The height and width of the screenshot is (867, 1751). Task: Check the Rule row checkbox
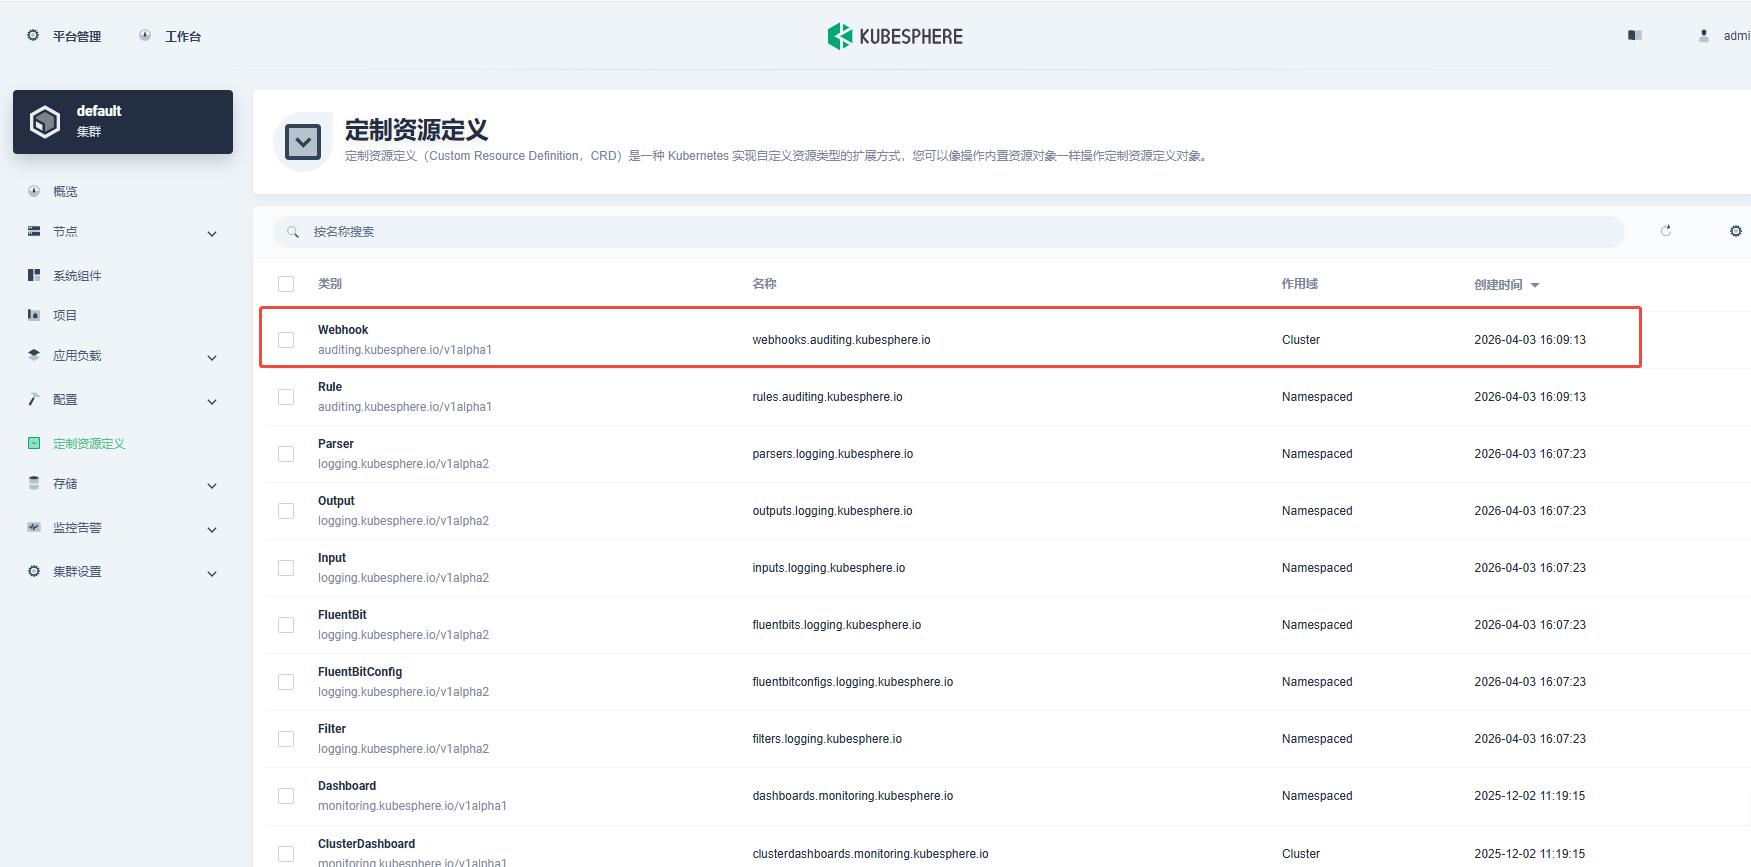click(x=286, y=397)
